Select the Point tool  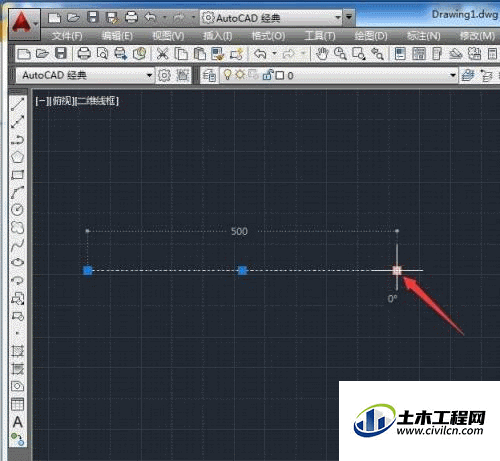[x=17, y=333]
